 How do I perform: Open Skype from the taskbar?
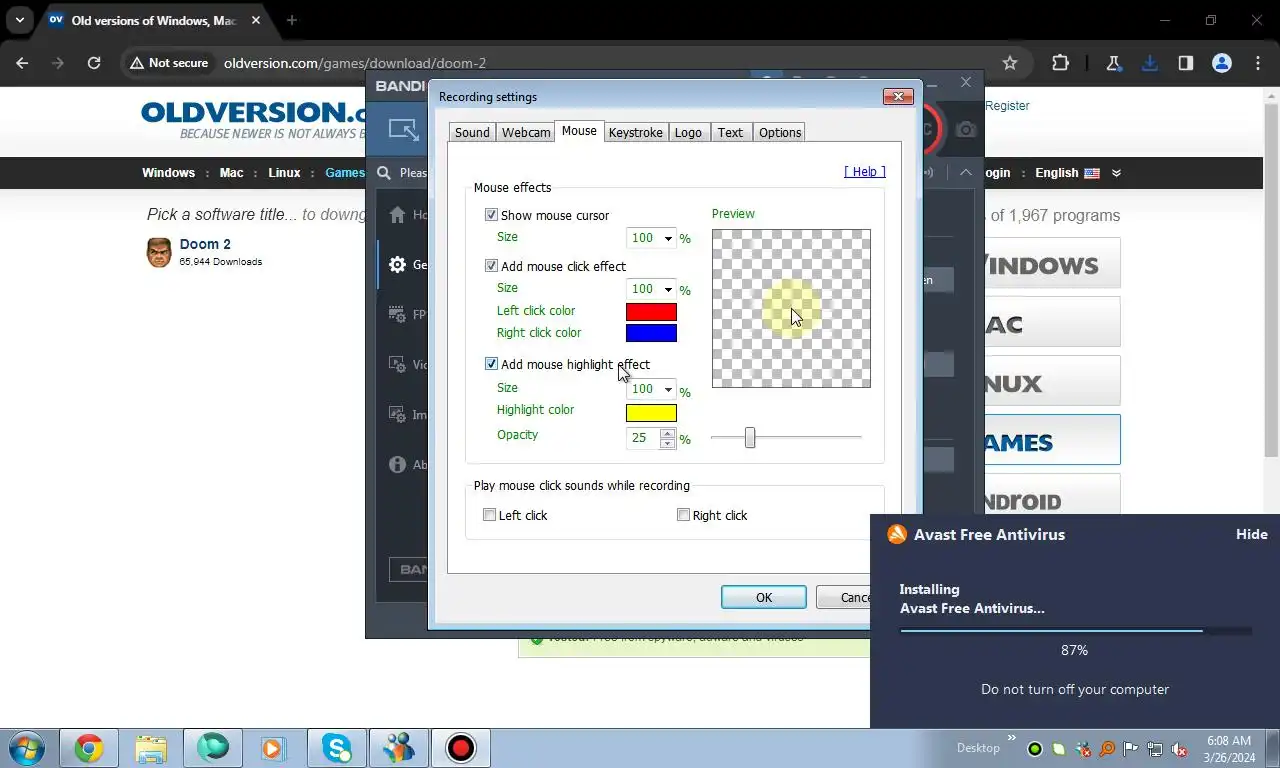tap(337, 748)
